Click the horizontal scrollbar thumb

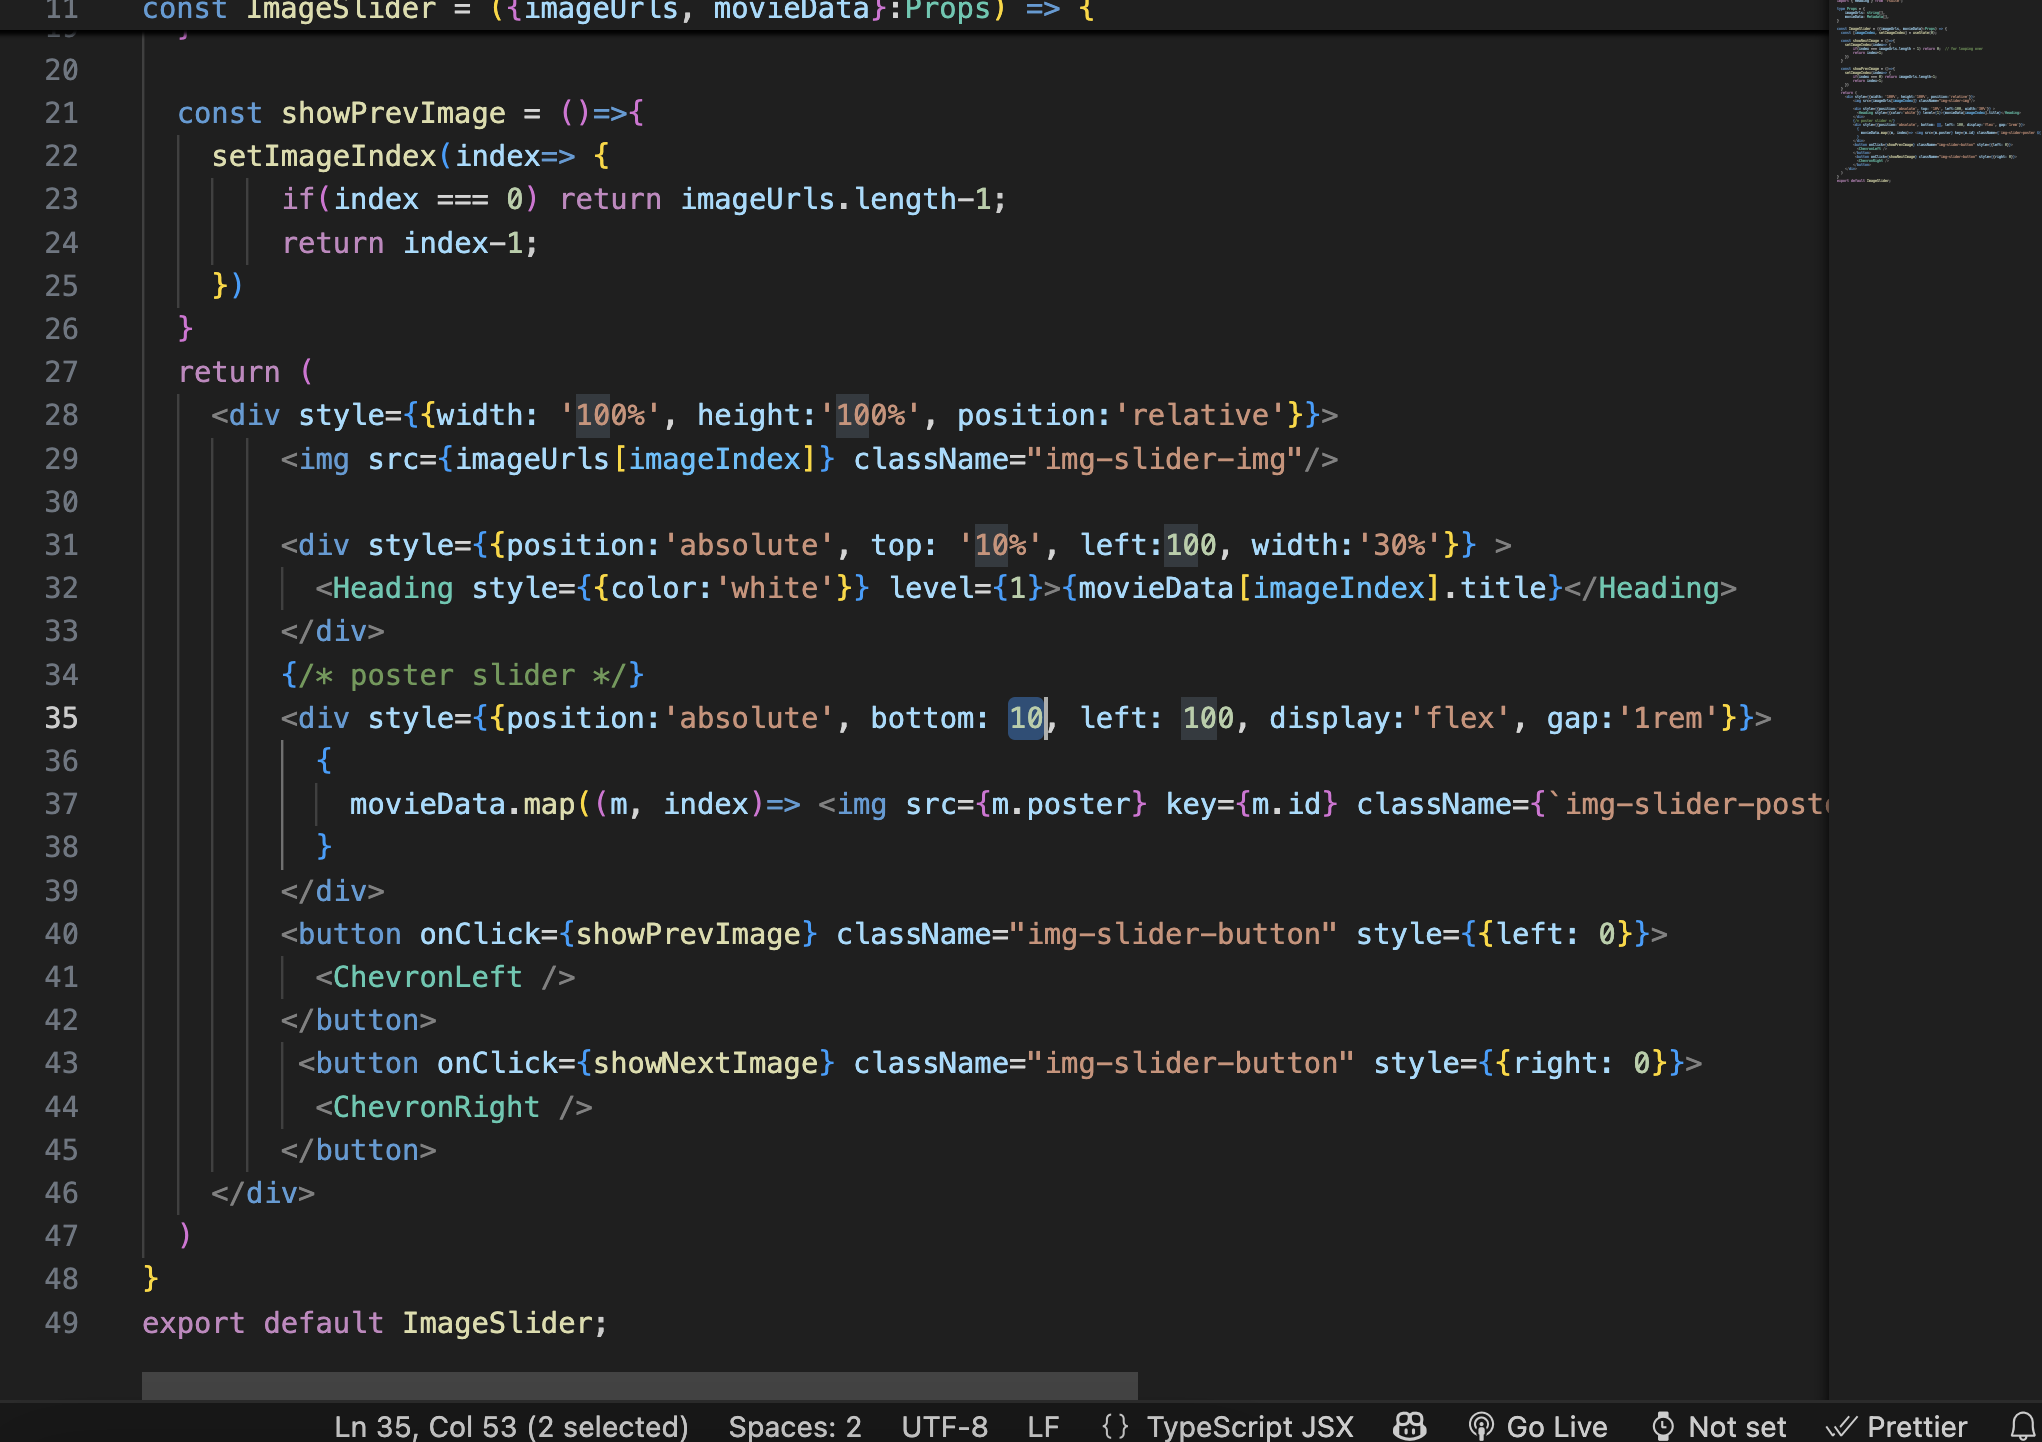coord(640,1386)
